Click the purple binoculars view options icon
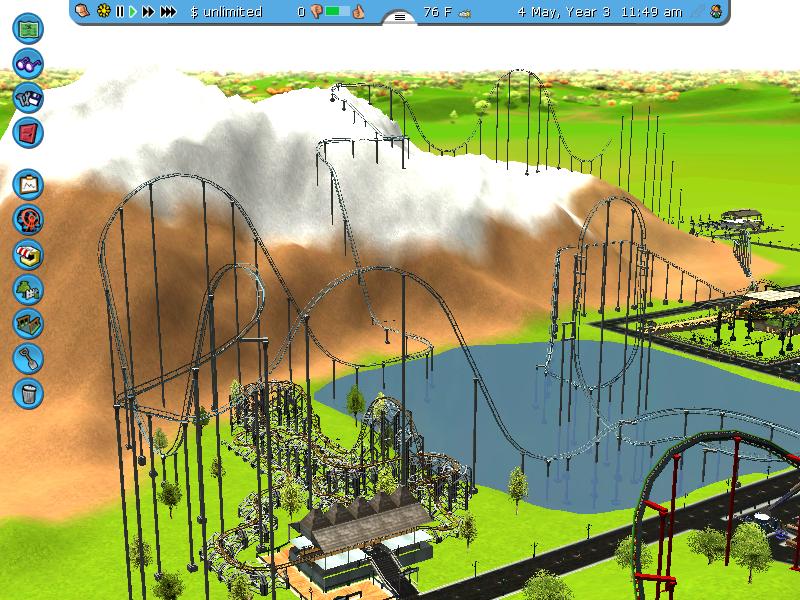This screenshot has width=800, height=600. pyautogui.click(x=29, y=62)
